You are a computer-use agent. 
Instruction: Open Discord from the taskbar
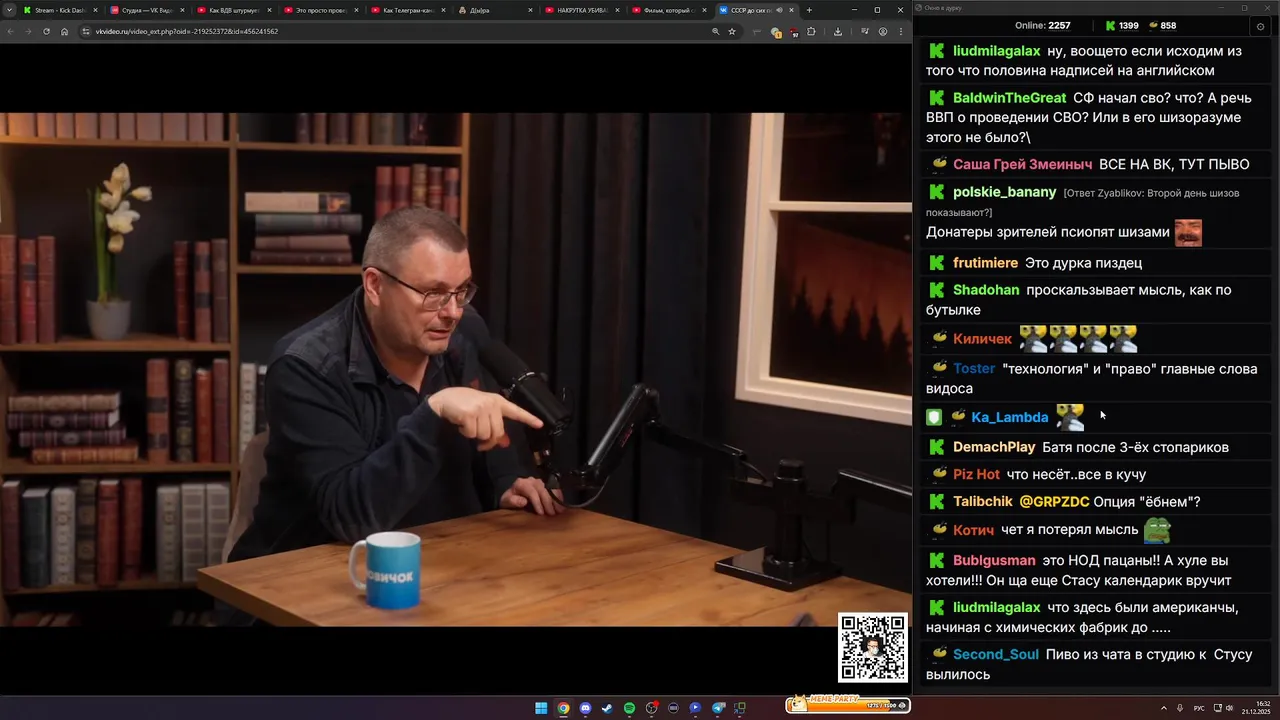[585, 708]
